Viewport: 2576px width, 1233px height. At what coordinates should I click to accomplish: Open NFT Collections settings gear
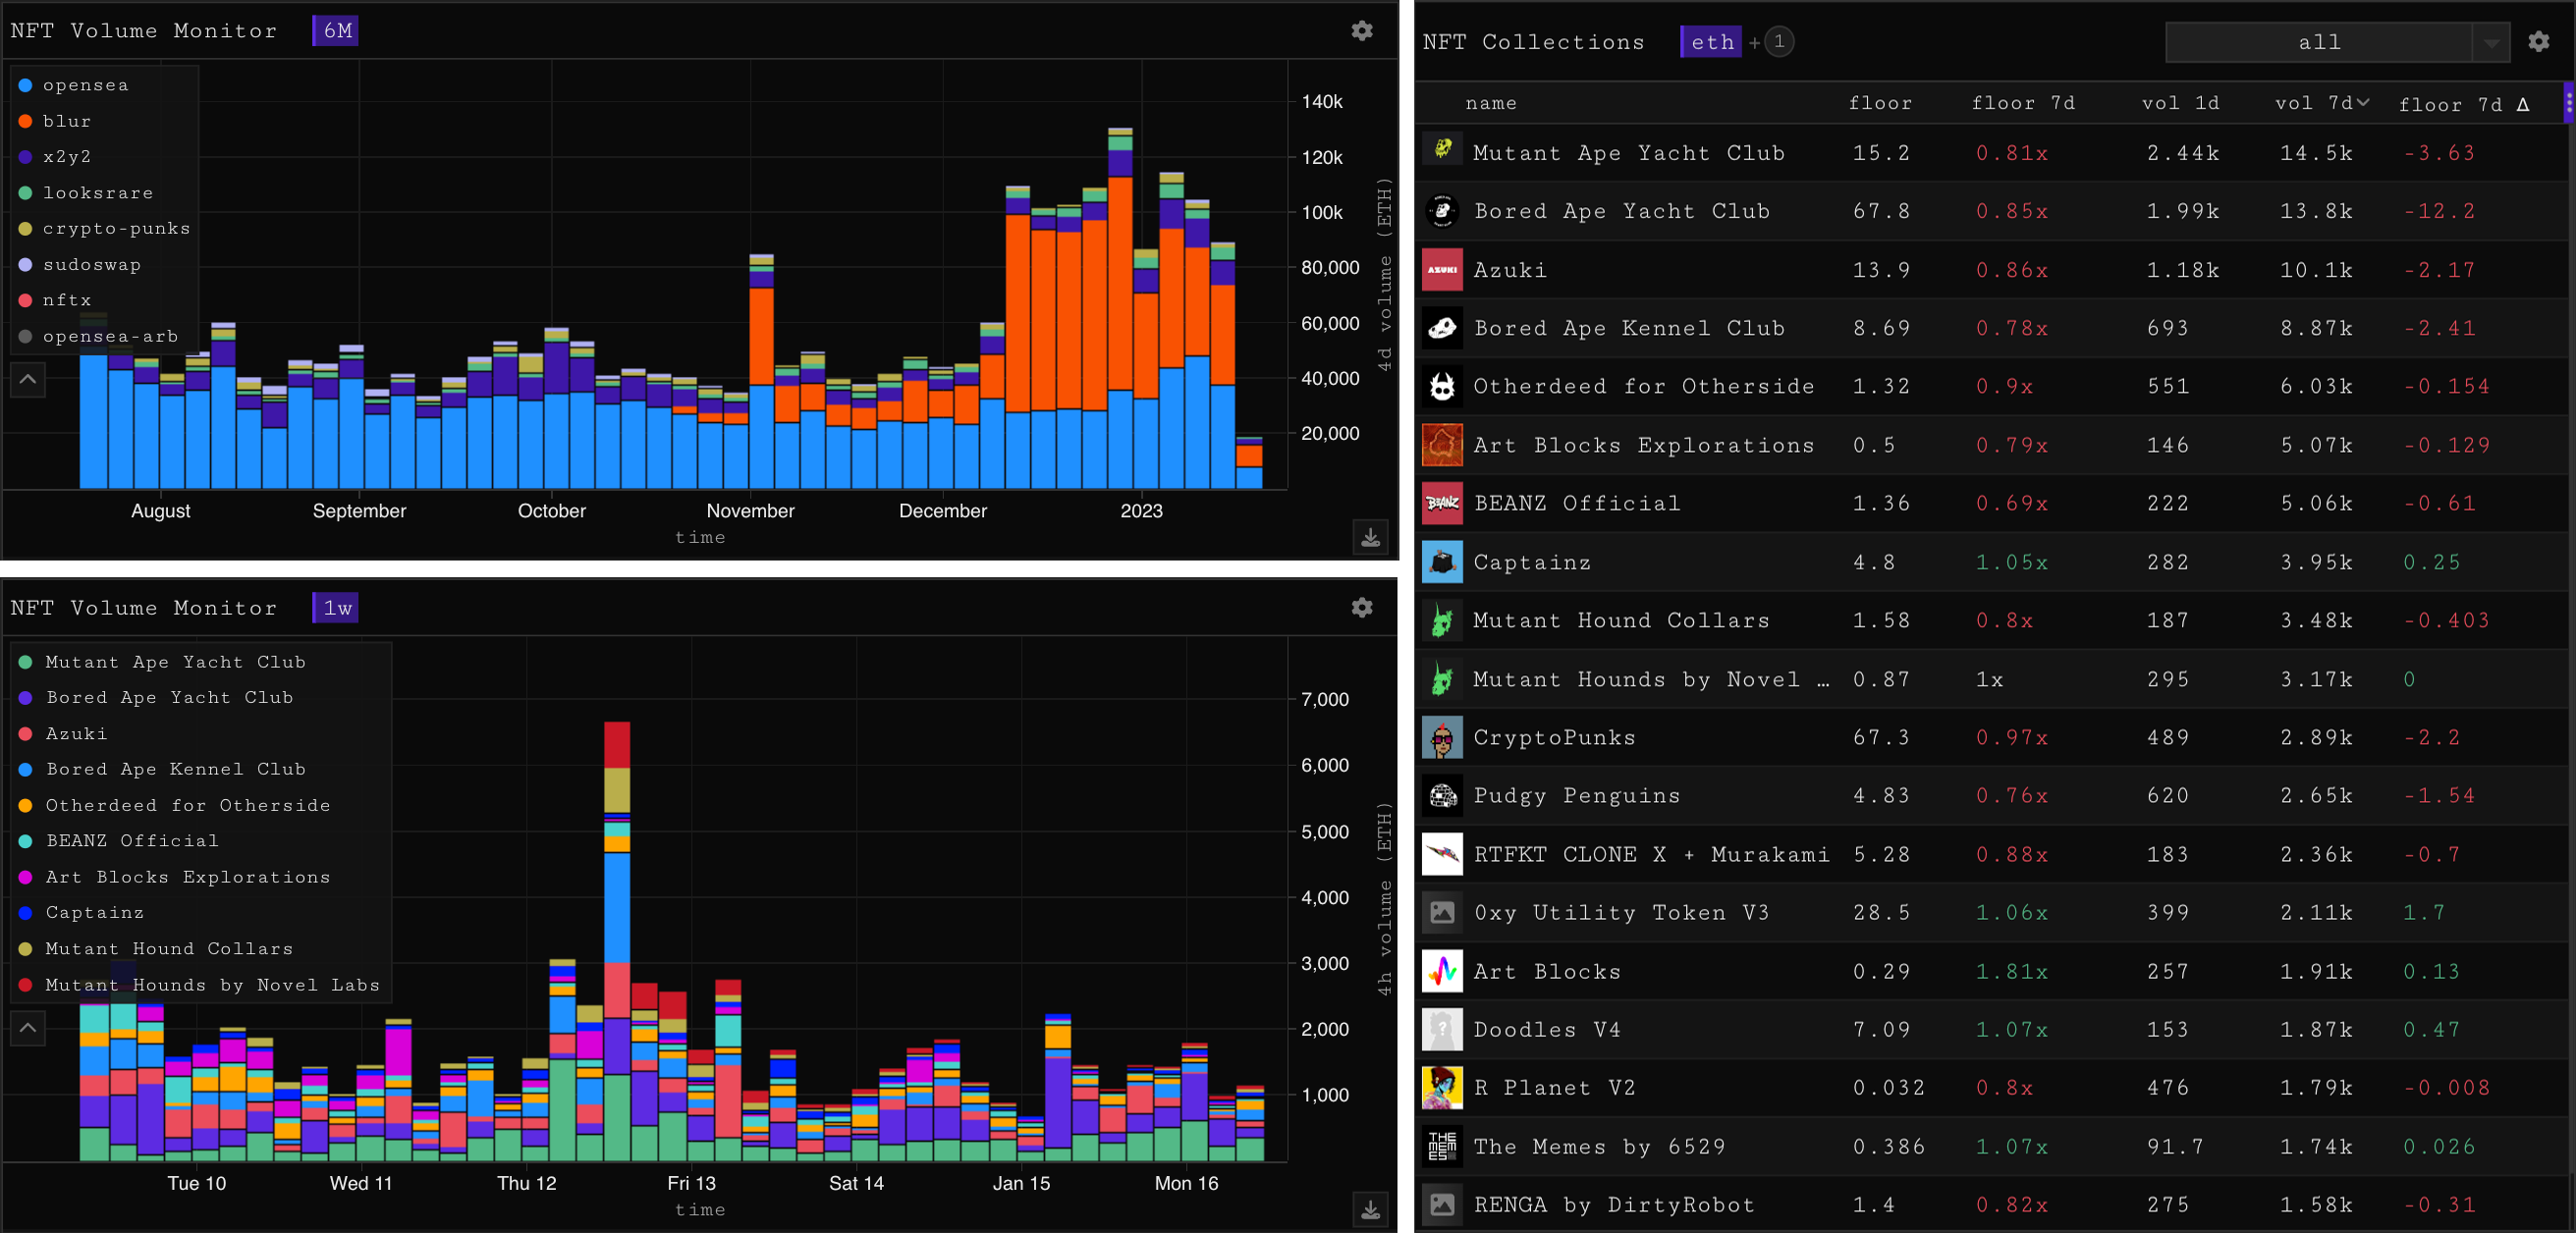[x=2538, y=42]
